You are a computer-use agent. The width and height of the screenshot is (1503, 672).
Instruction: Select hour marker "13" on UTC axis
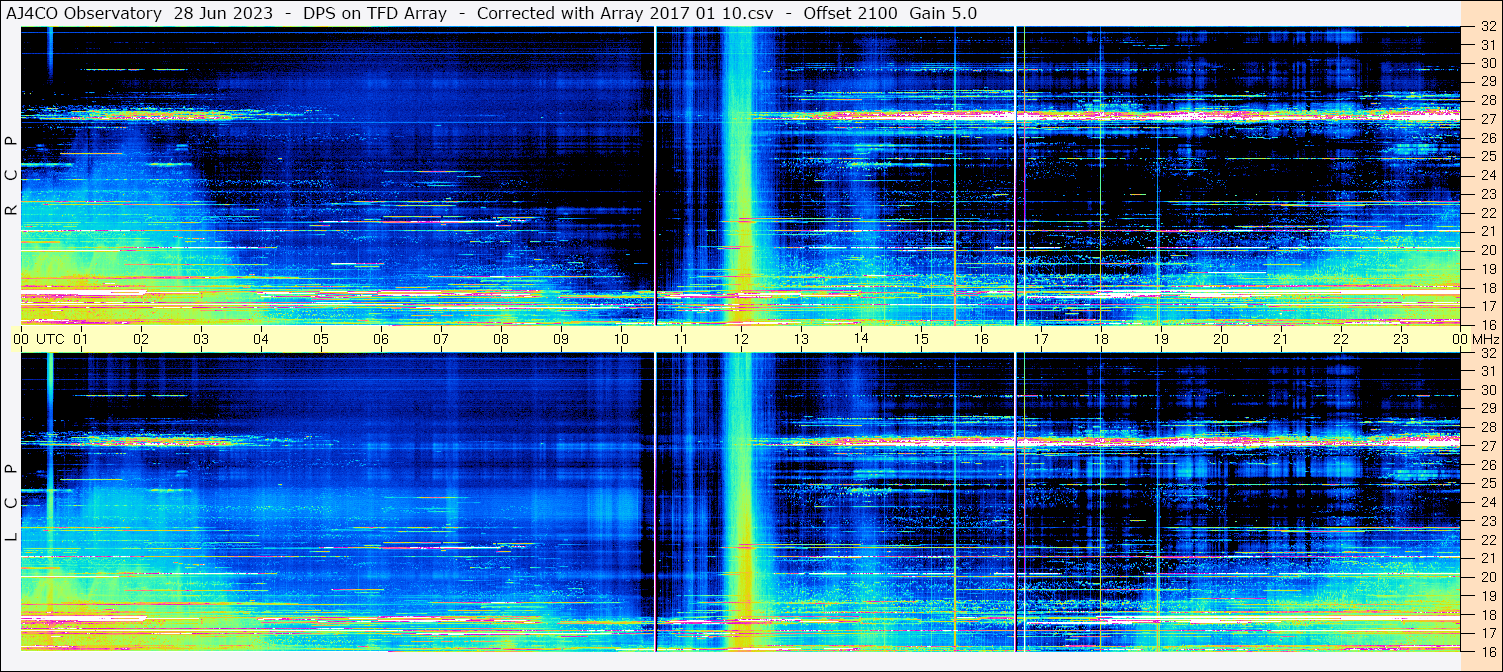(801, 339)
